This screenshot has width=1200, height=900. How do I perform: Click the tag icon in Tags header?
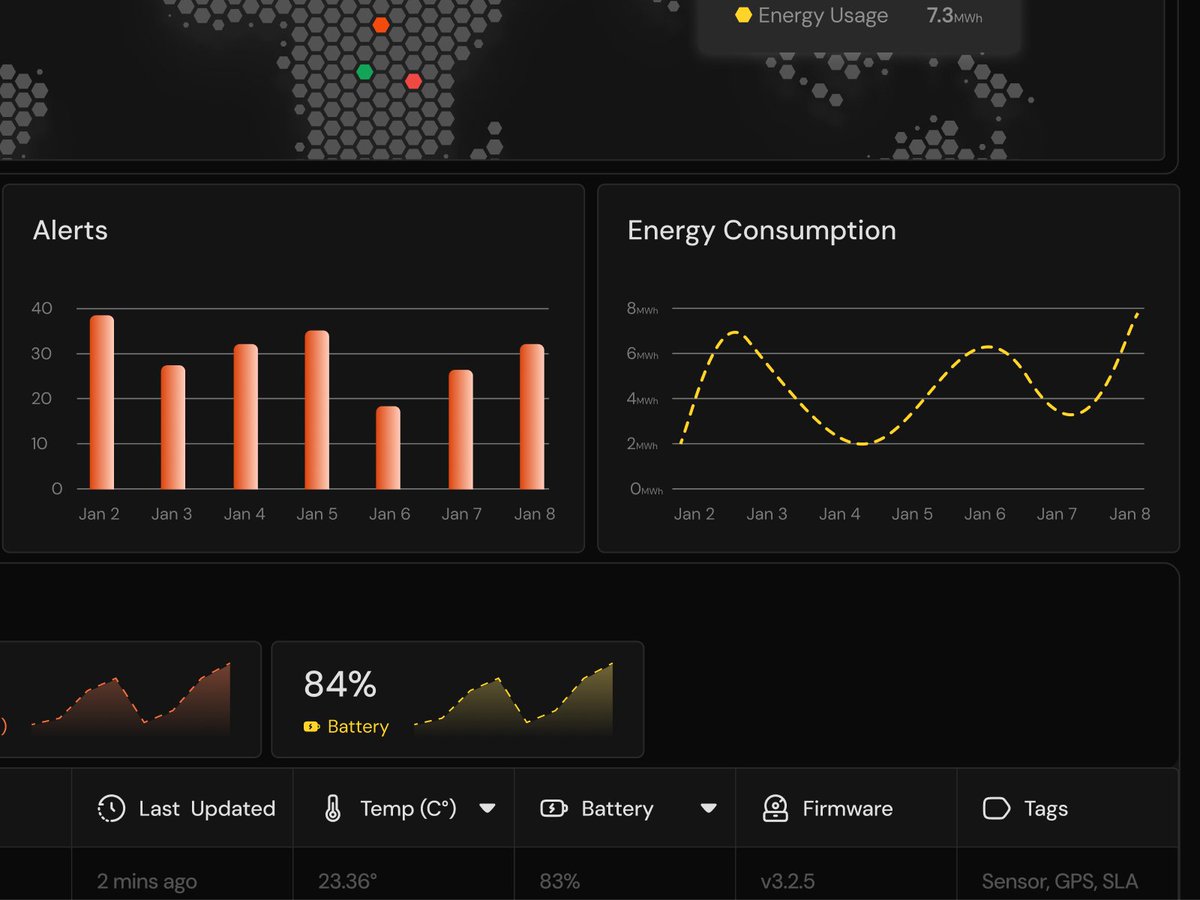tap(996, 808)
